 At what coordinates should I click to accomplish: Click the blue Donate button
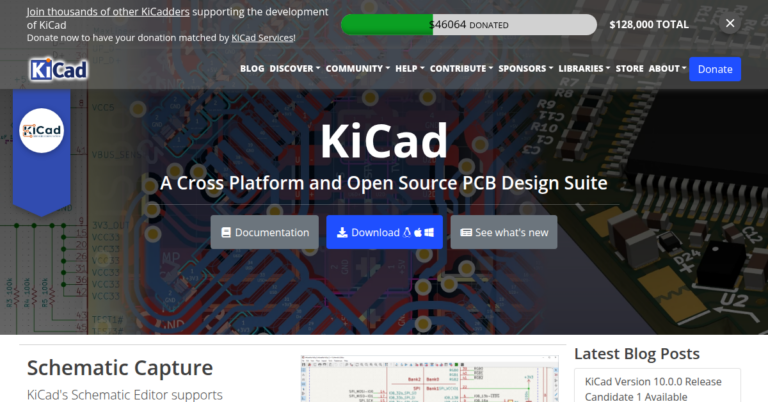(x=715, y=69)
